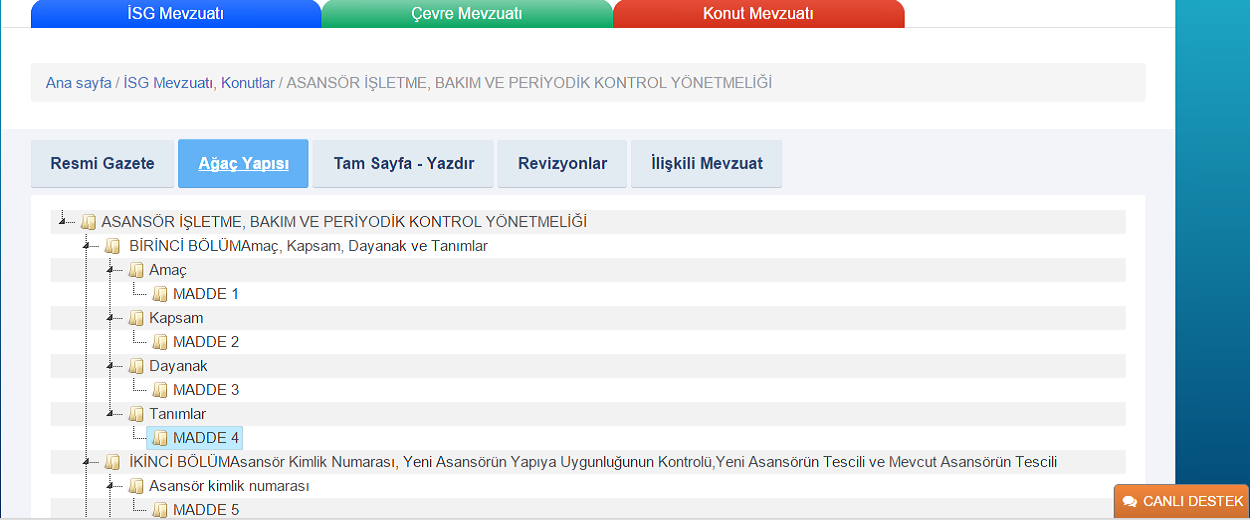
Task: Click the root regulation document icon
Action: (89, 222)
